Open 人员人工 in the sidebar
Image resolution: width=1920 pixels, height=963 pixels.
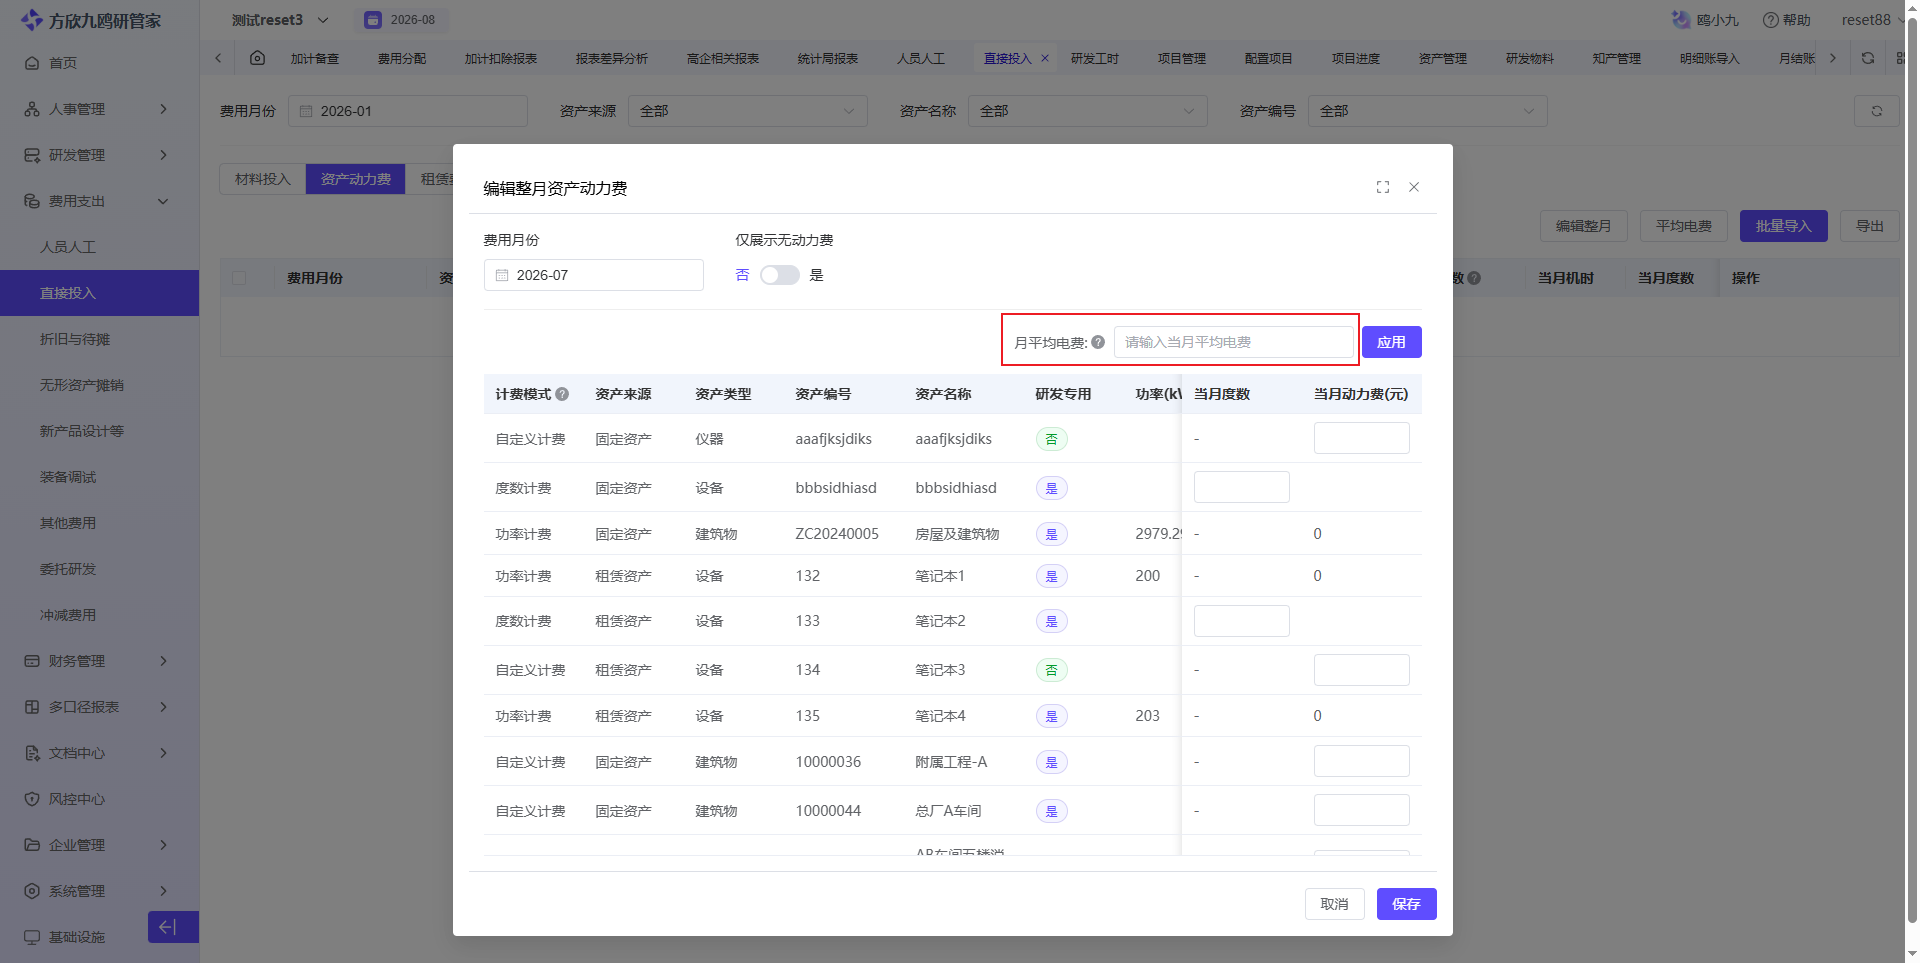100,247
